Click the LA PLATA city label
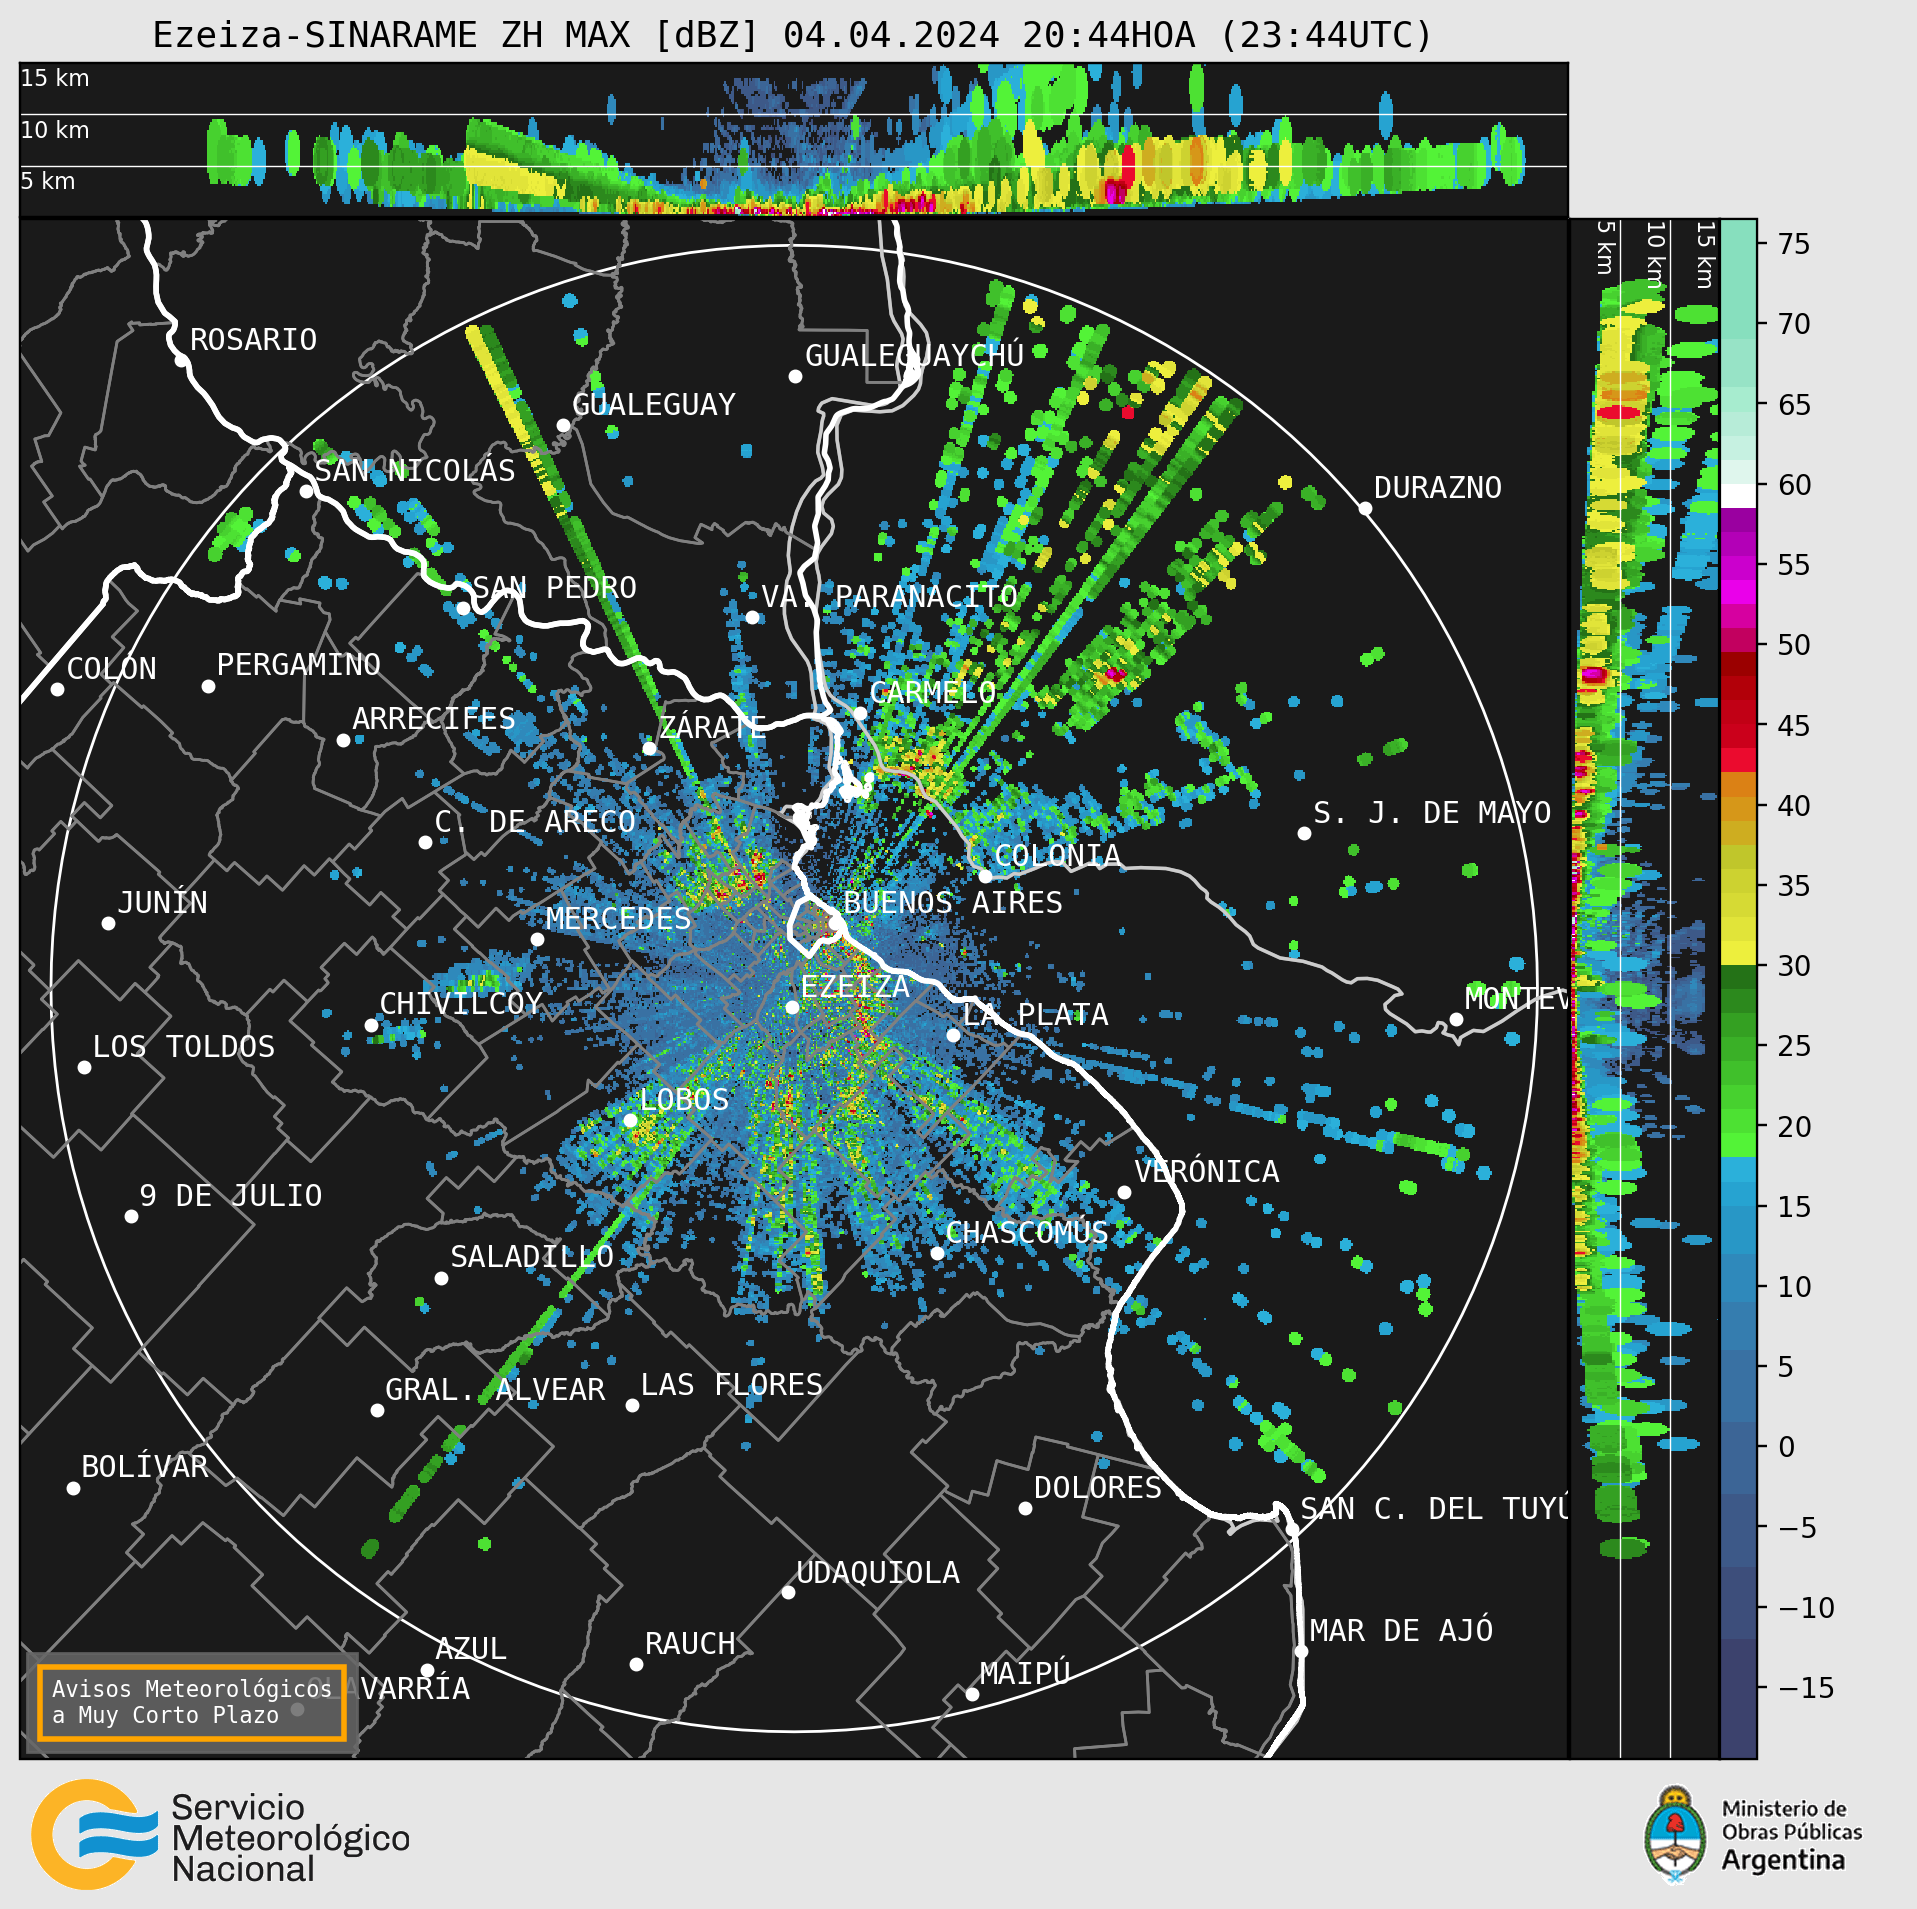Image resolution: width=1917 pixels, height=1909 pixels. tap(1035, 1015)
